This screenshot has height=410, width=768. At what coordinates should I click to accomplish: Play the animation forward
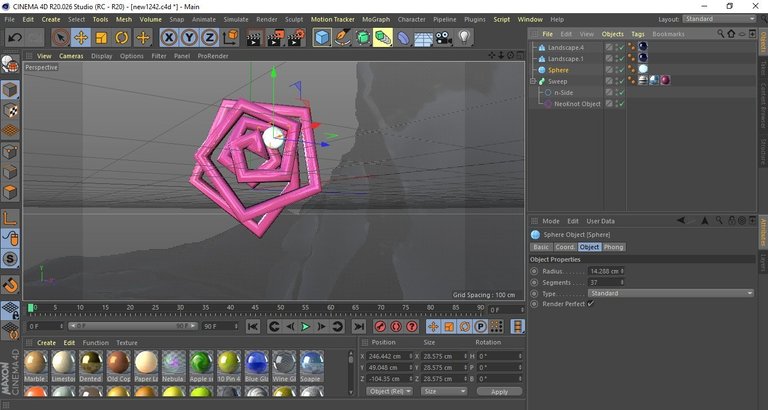305,326
